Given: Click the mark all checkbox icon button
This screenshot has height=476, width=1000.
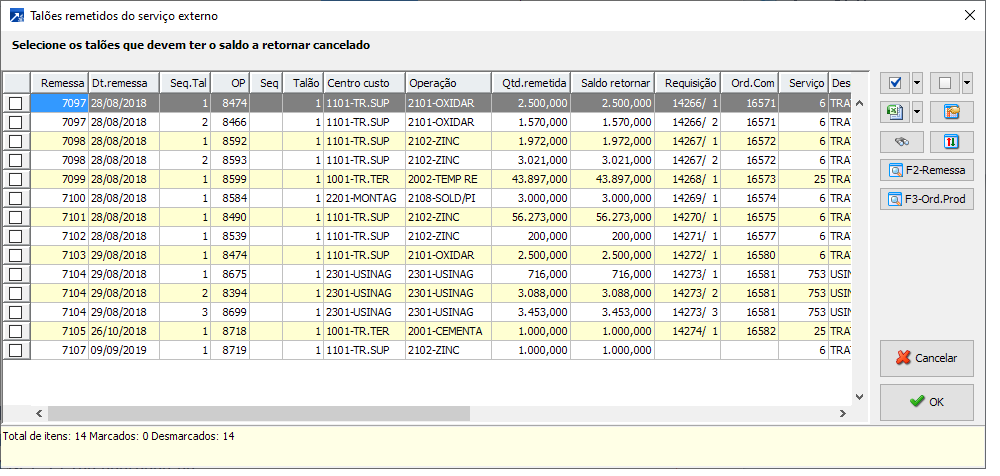Looking at the screenshot, I should click(x=894, y=83).
